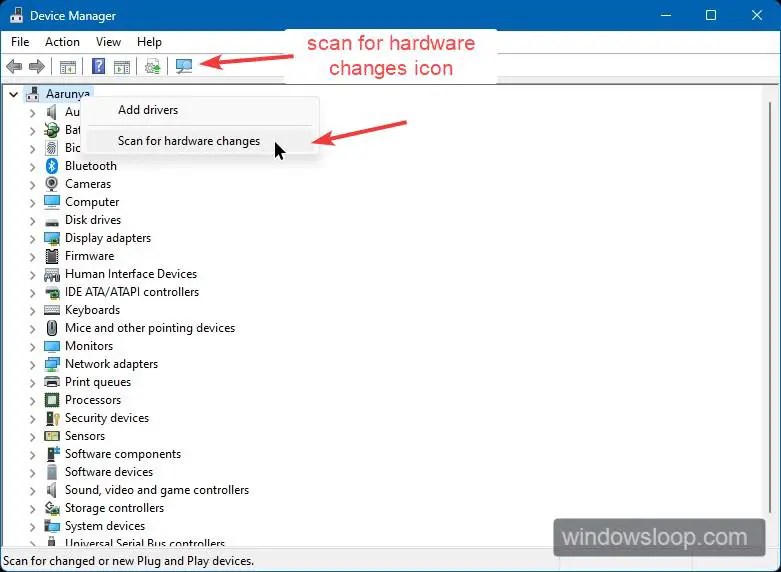
Task: Select Mice and other pointing devices label
Action: click(150, 328)
